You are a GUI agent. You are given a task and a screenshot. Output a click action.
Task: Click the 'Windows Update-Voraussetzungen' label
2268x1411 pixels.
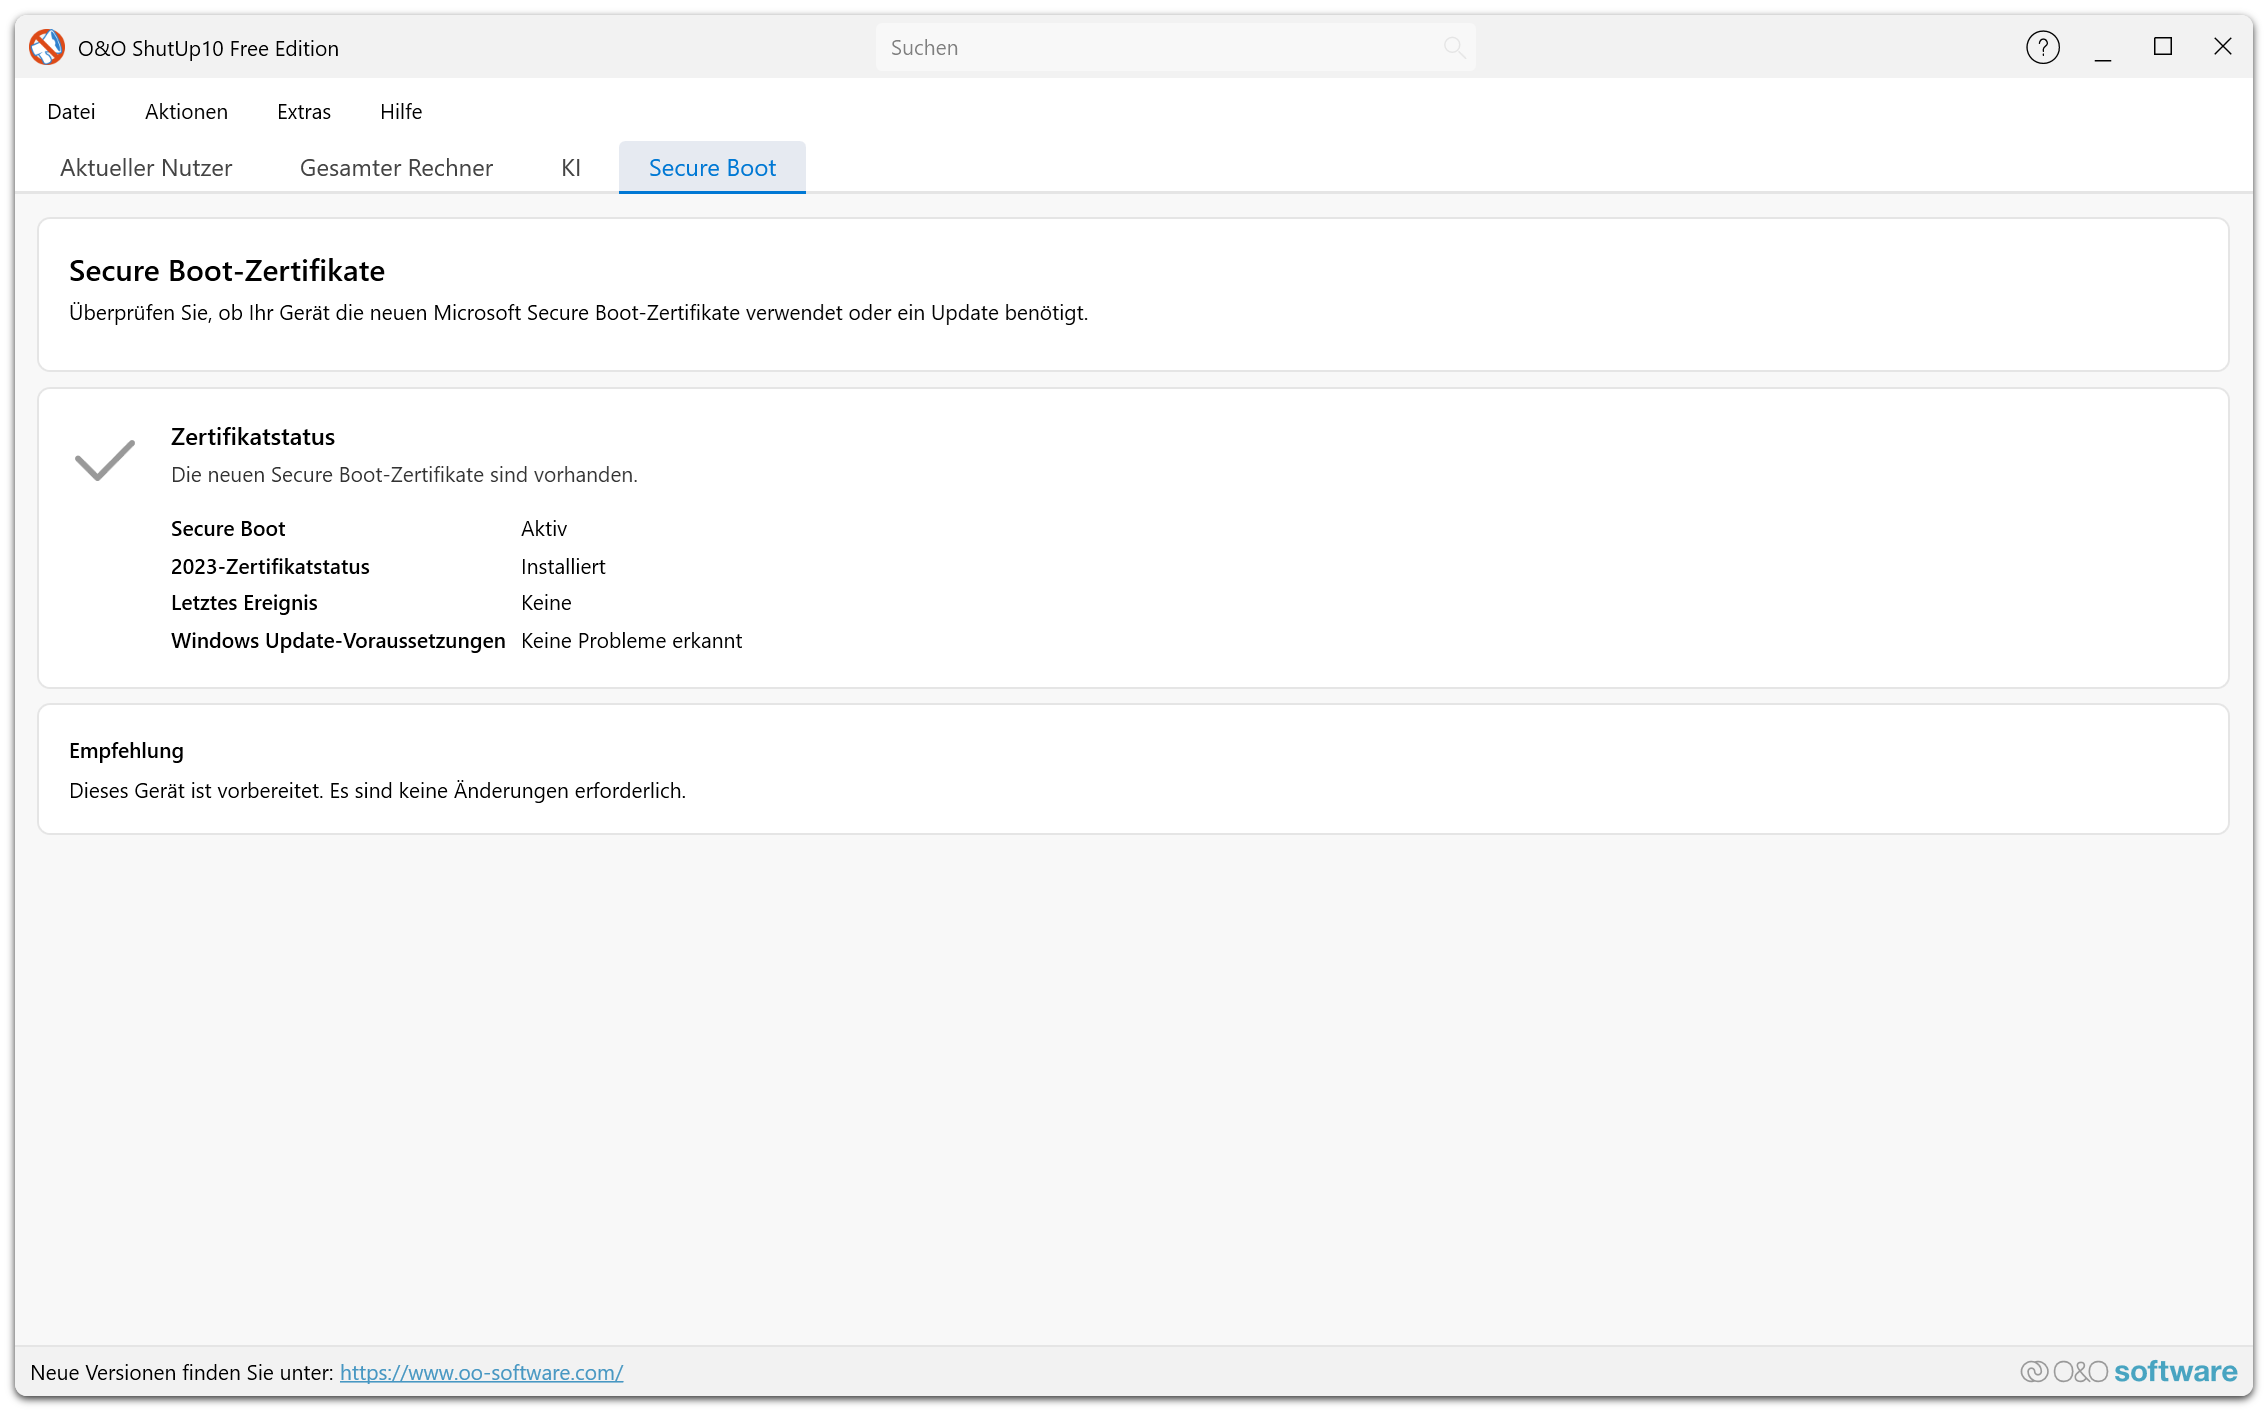338,640
